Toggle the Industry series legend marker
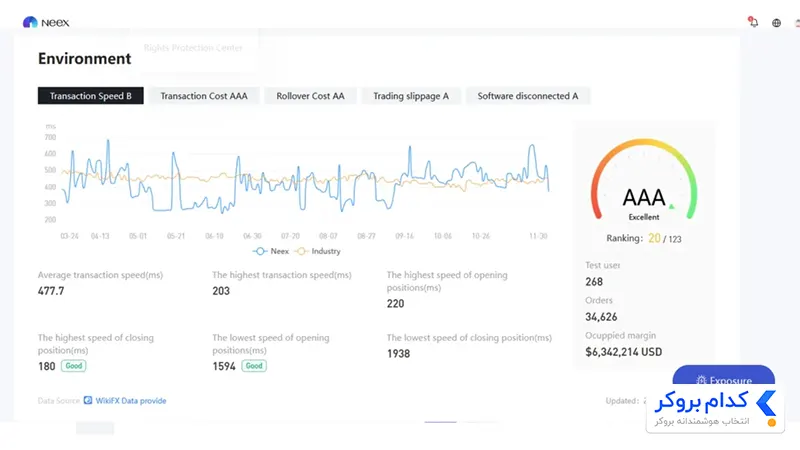The image size is (800, 450). pos(302,251)
